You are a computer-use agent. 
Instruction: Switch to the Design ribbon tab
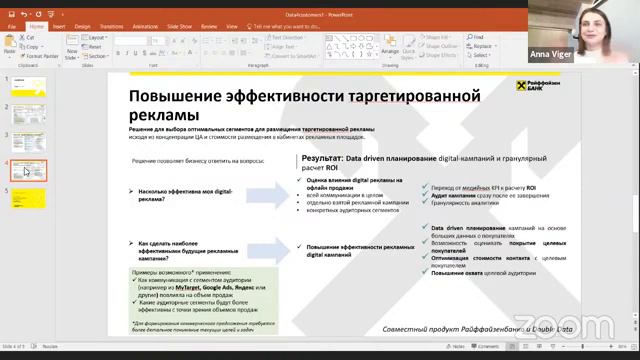pyautogui.click(x=82, y=27)
